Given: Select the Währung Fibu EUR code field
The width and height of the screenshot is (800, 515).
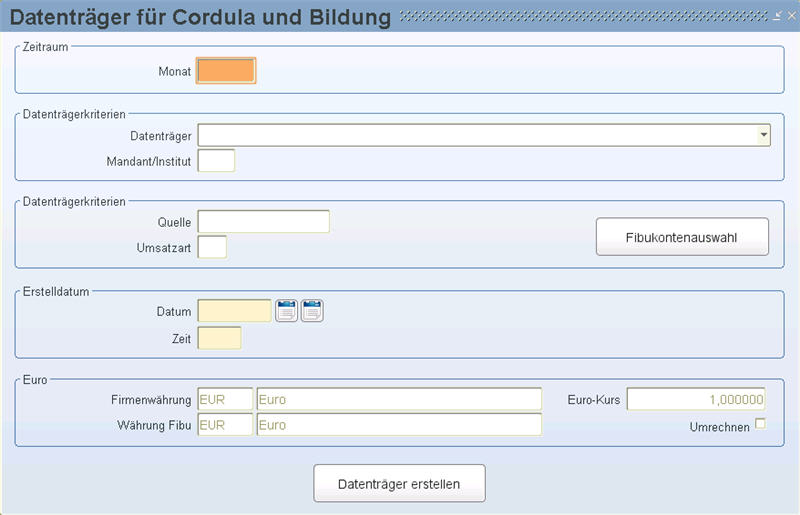Looking at the screenshot, I should [x=225, y=425].
